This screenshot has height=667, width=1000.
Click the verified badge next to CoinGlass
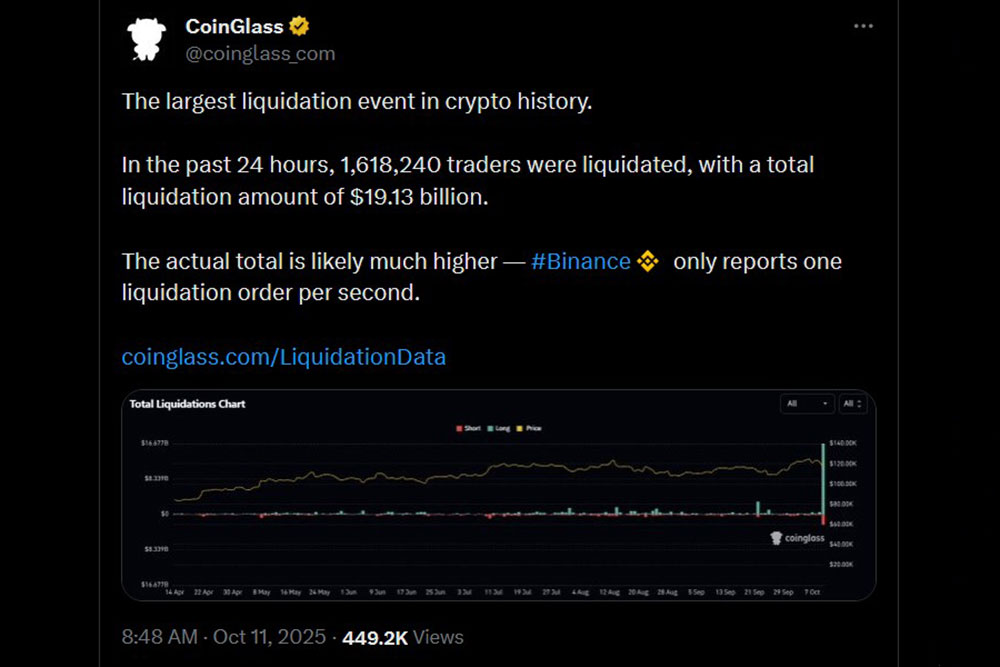coord(299,26)
